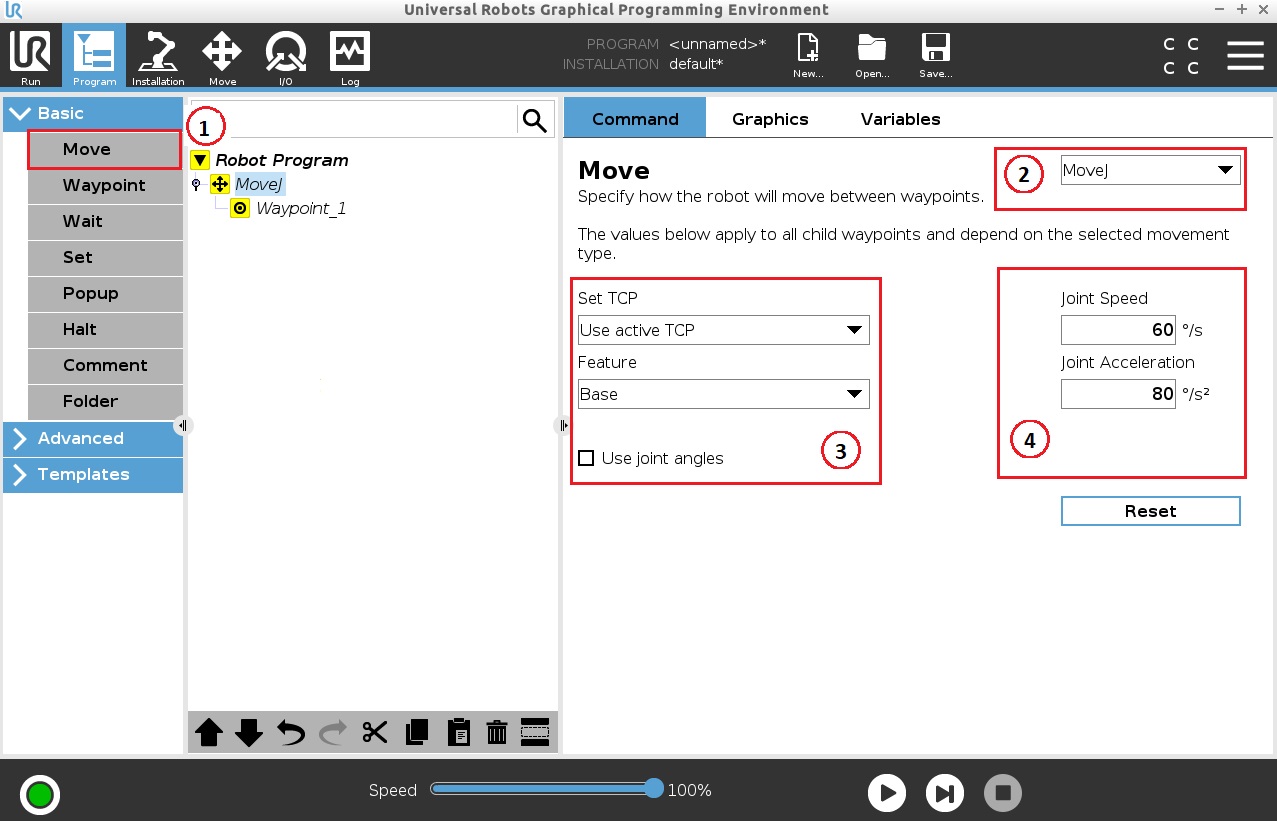Insert a Wait command
The width and height of the screenshot is (1277, 821).
(x=105, y=221)
